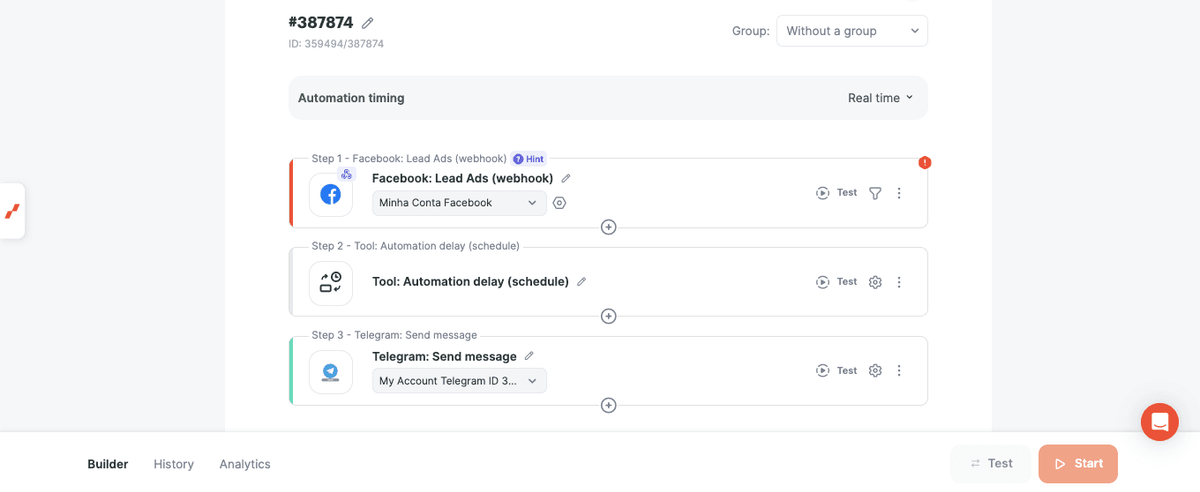Click the Step 1 - Facebook: Lead Ads label

(x=409, y=159)
